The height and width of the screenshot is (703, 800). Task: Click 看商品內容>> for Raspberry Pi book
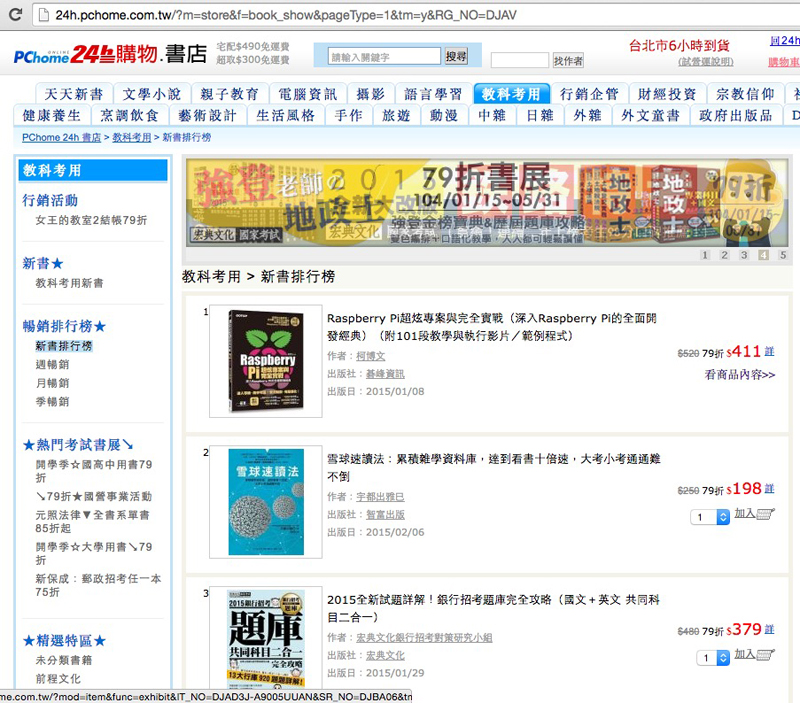pyautogui.click(x=740, y=374)
